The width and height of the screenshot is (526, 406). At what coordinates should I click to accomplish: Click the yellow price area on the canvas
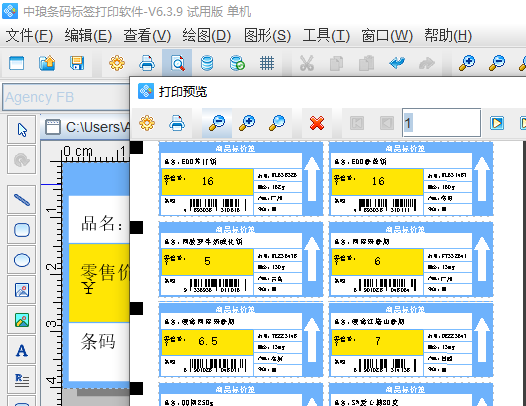99,283
